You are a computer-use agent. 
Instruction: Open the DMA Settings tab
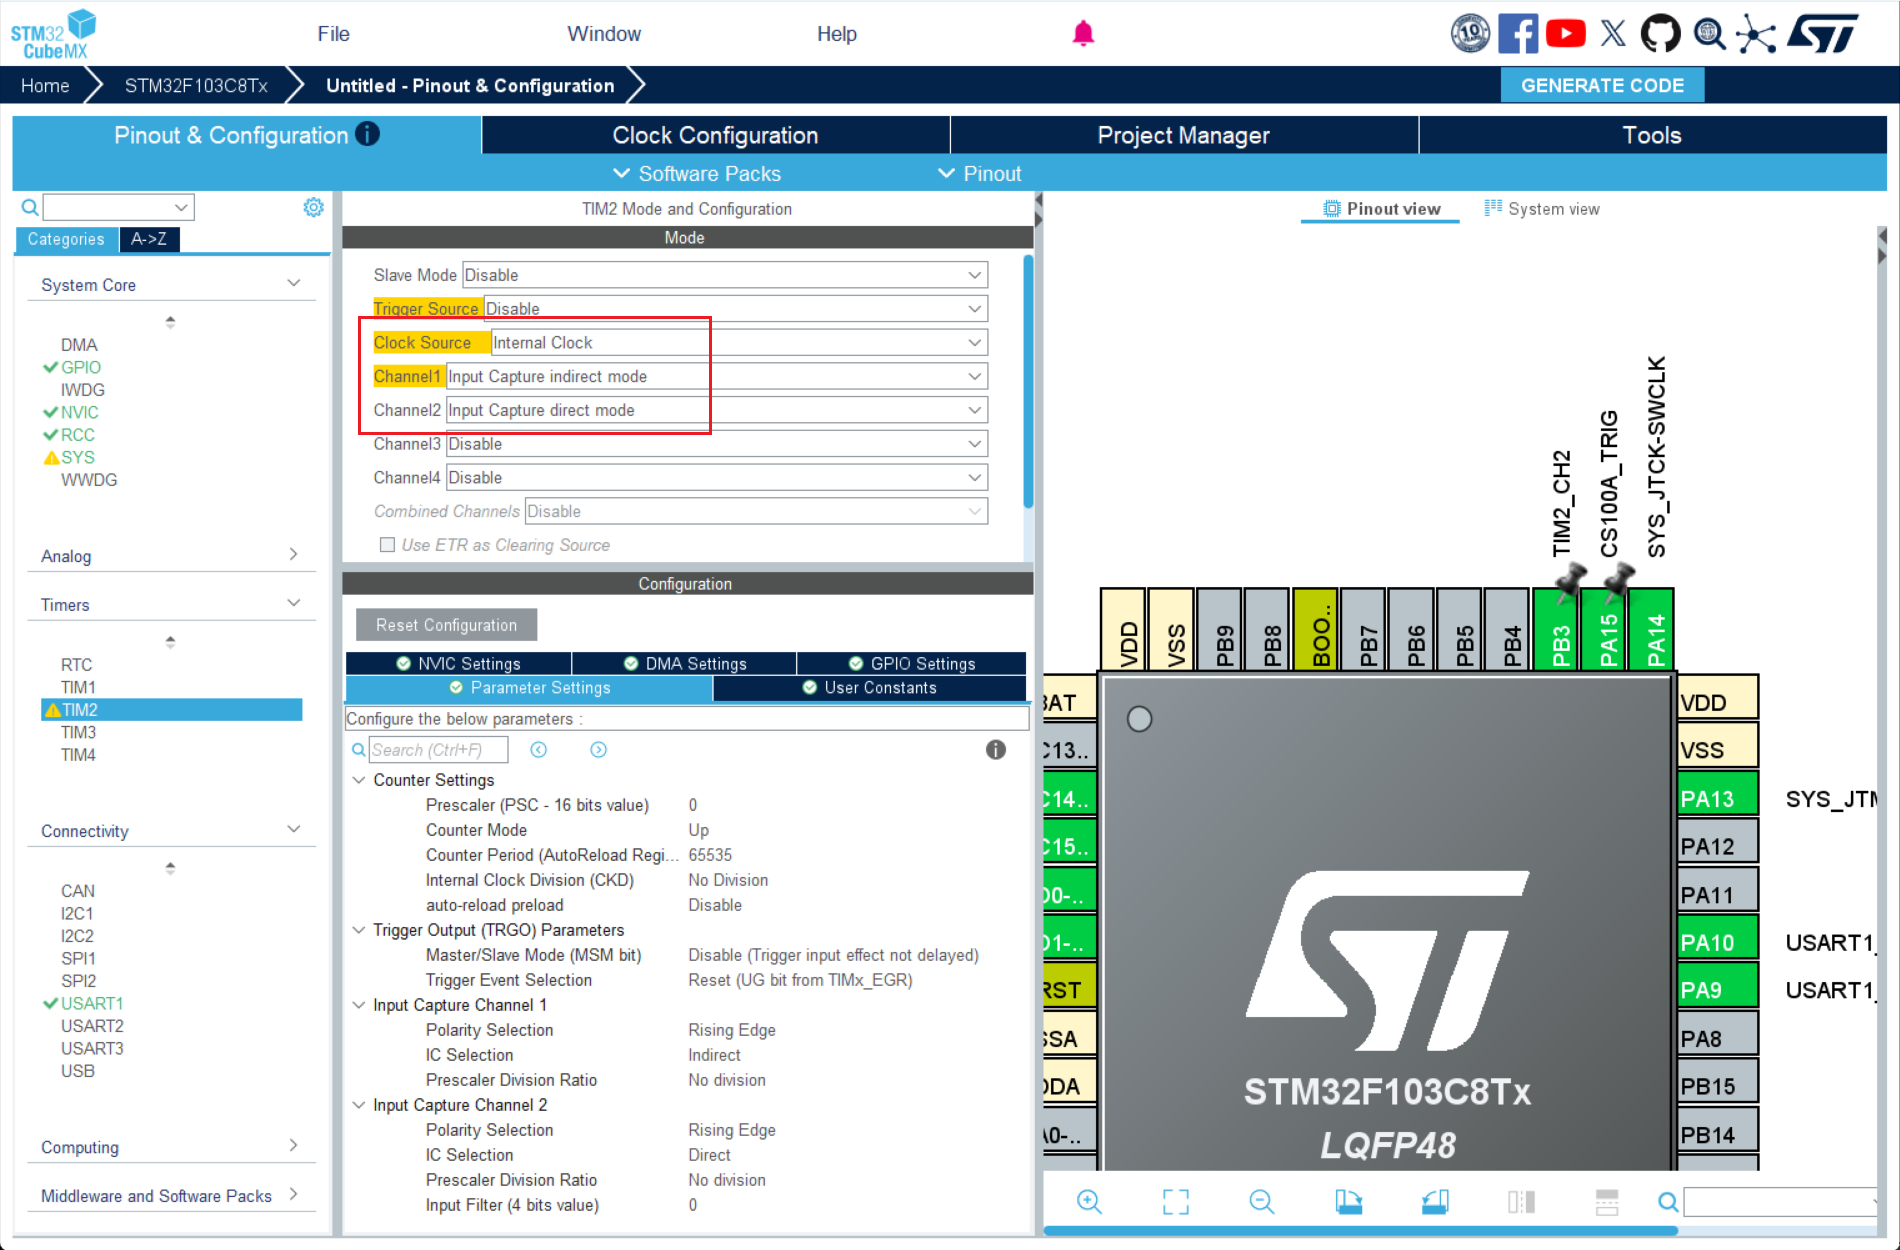point(685,664)
